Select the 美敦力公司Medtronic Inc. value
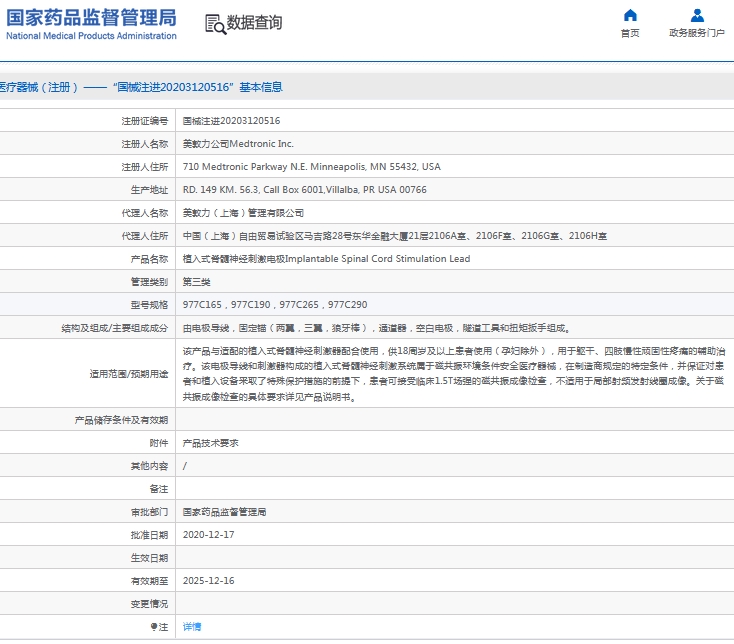Viewport: 734px width, 644px height. click(x=238, y=144)
